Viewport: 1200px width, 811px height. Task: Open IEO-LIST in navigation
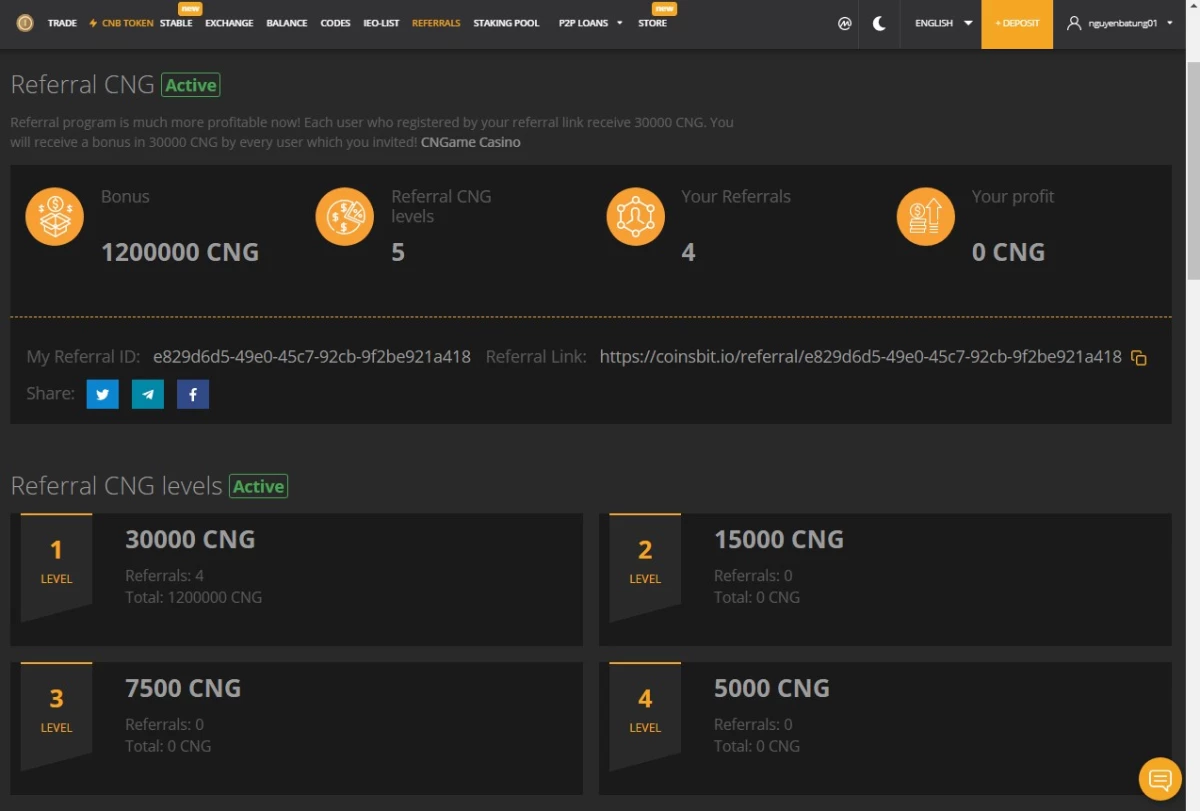click(x=381, y=23)
